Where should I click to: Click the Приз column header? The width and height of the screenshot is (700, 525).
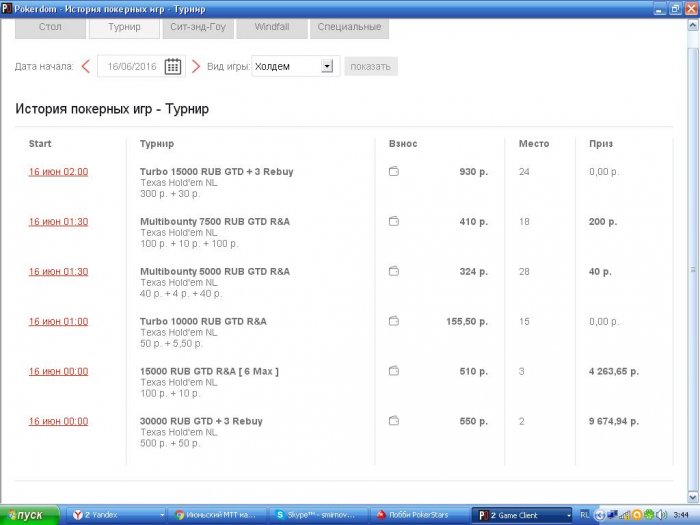(x=601, y=143)
